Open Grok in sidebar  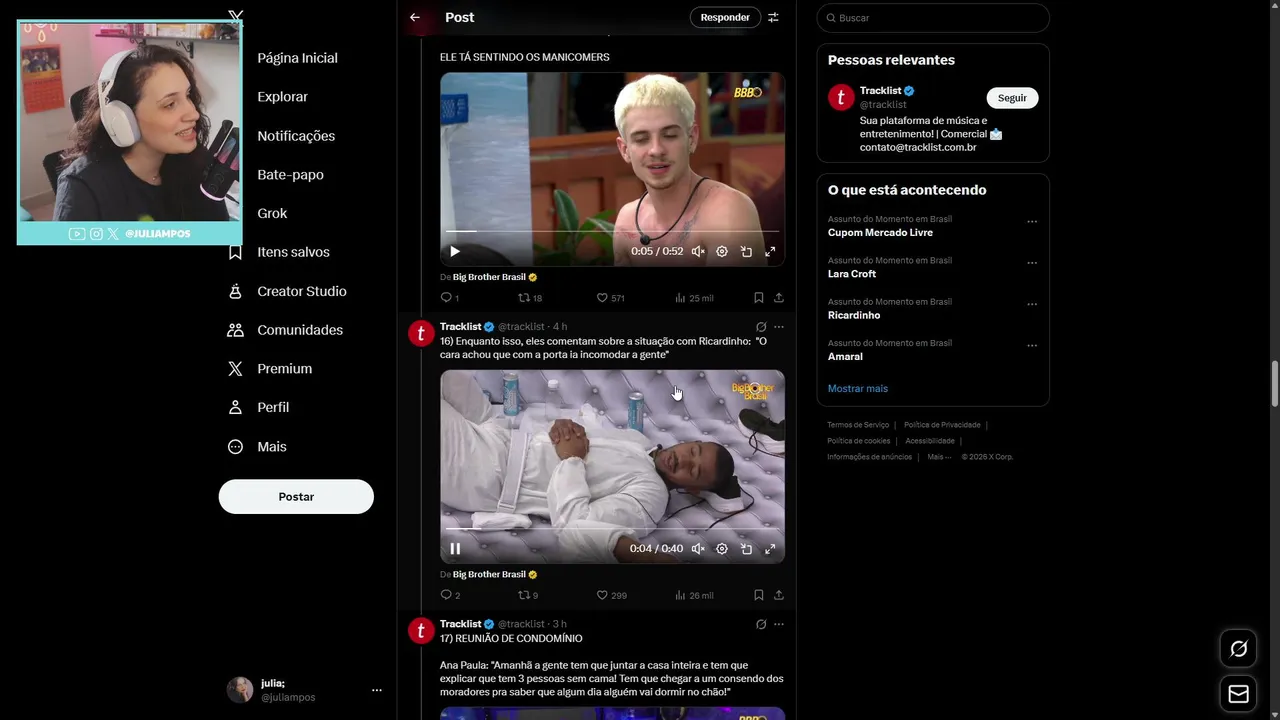point(272,213)
